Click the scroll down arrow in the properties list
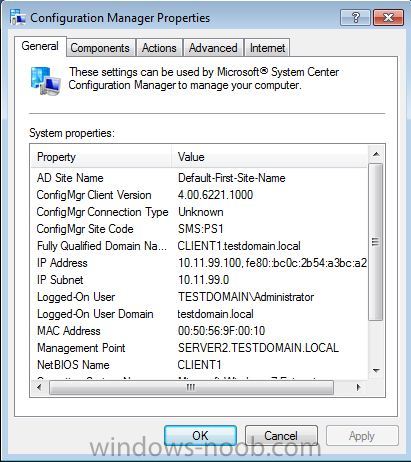411x462 pixels. tap(376, 371)
